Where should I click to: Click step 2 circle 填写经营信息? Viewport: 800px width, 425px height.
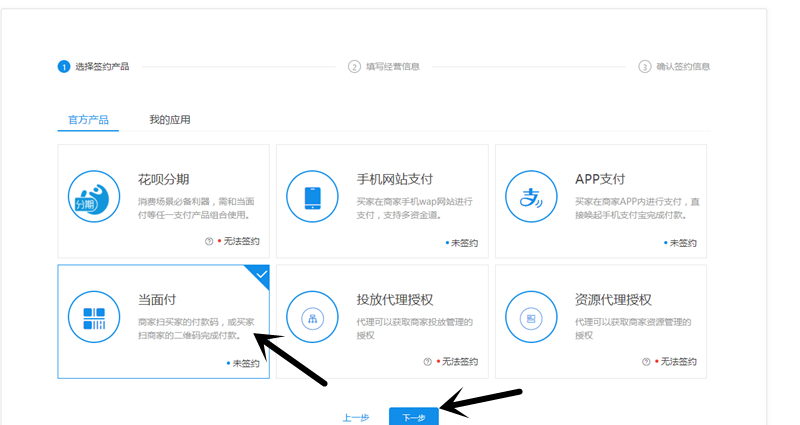(x=354, y=67)
